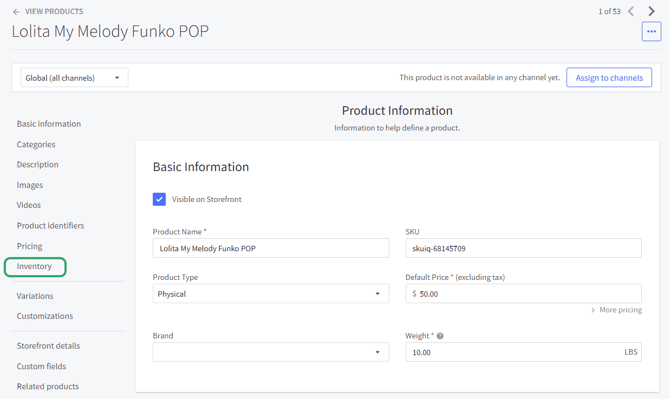Jump to Basic information section
Screen dimensions: 670x399
[x=49, y=124]
